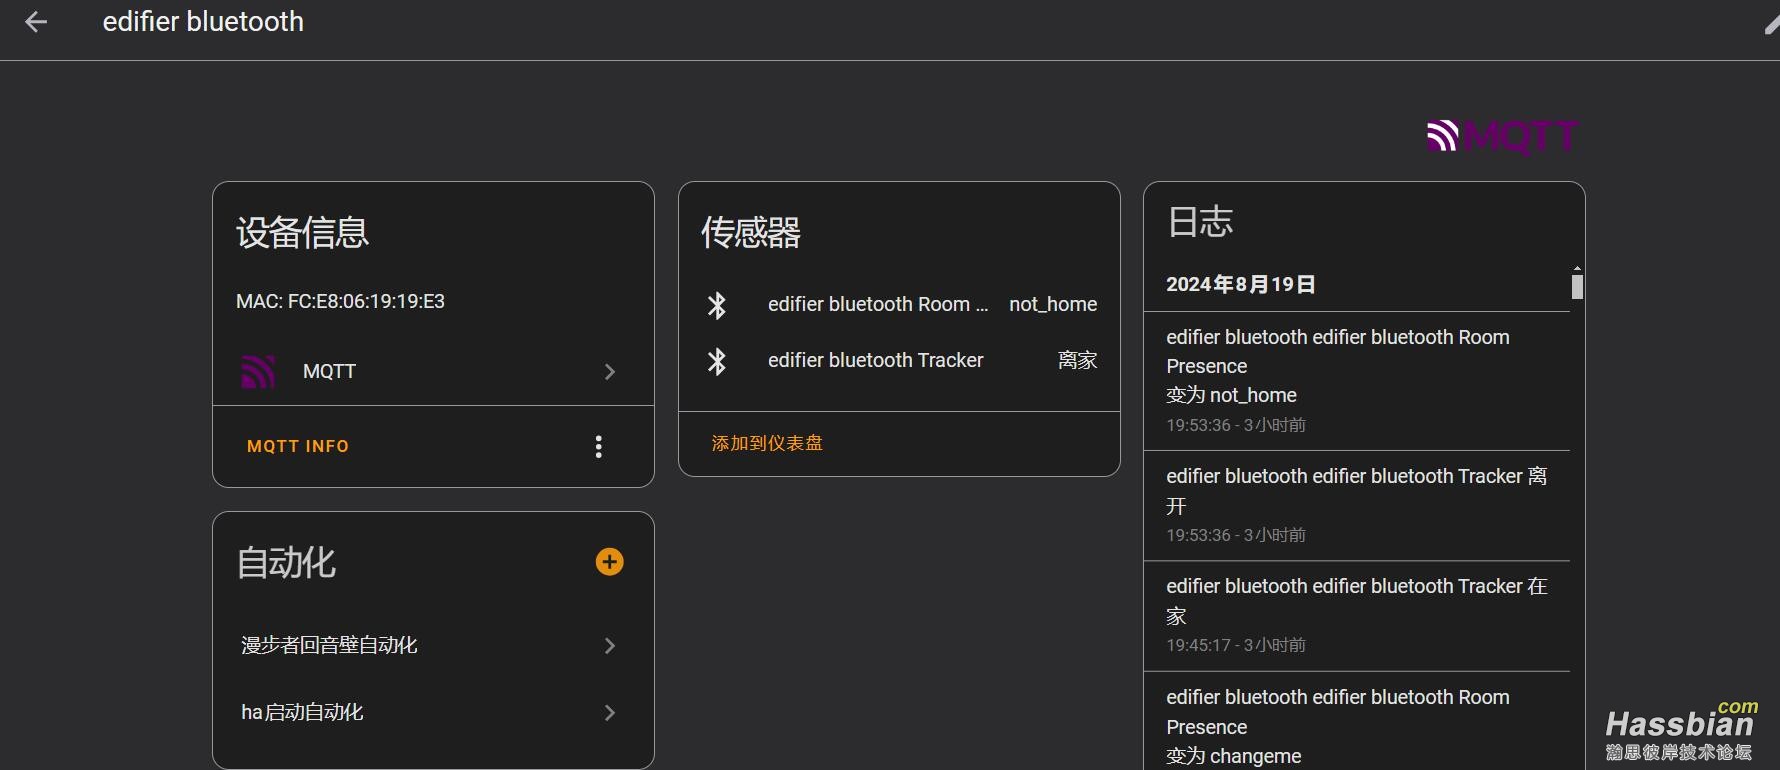Click the 自动化 card heading
This screenshot has width=1780, height=770.
(286, 562)
